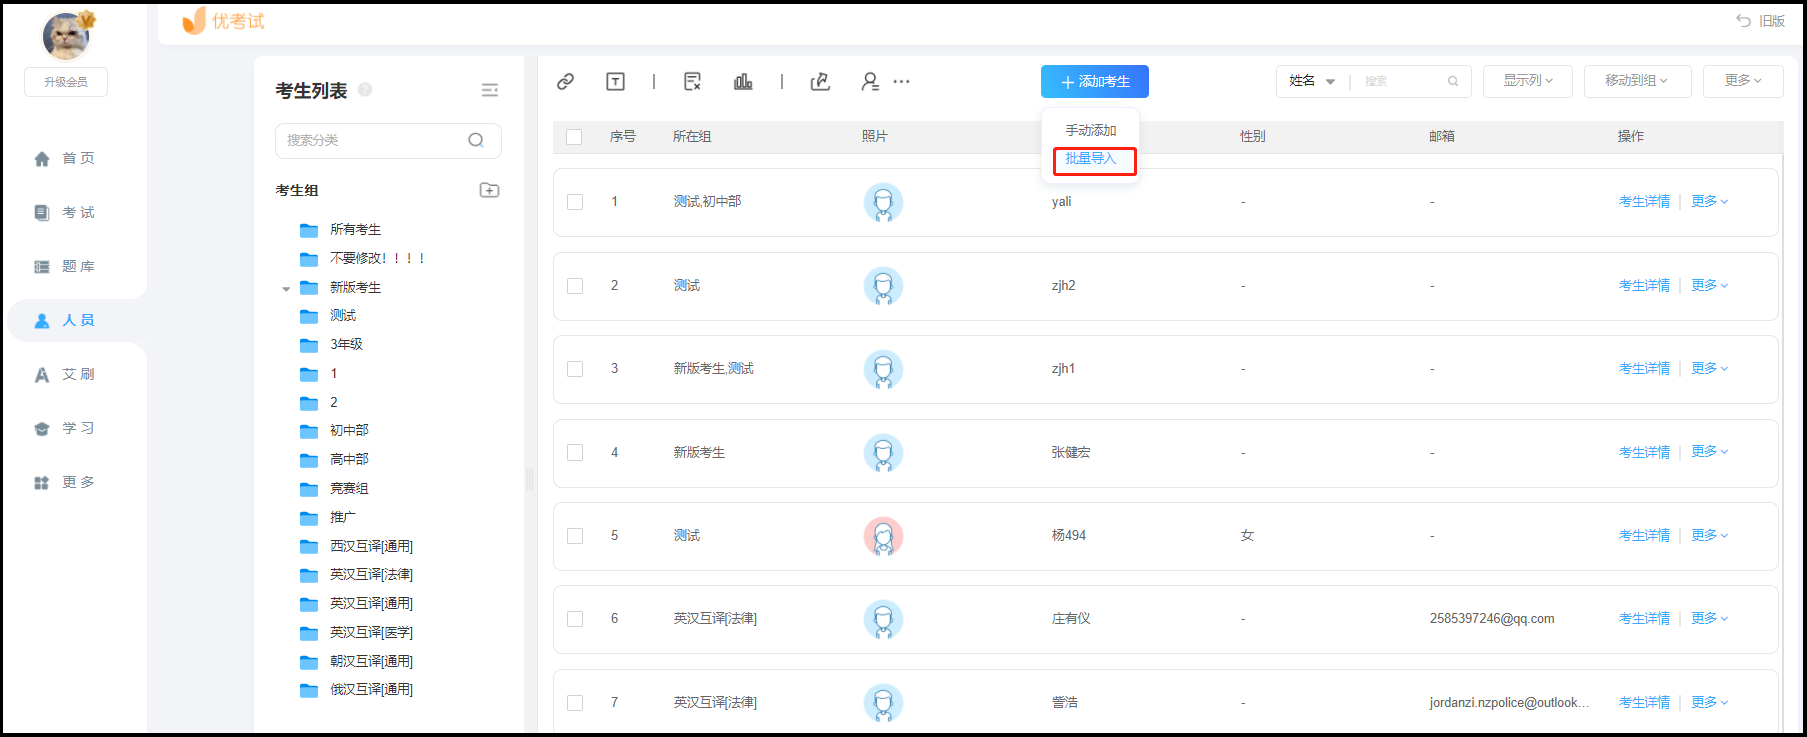Choose 批量导入 from the add menu

coord(1090,159)
